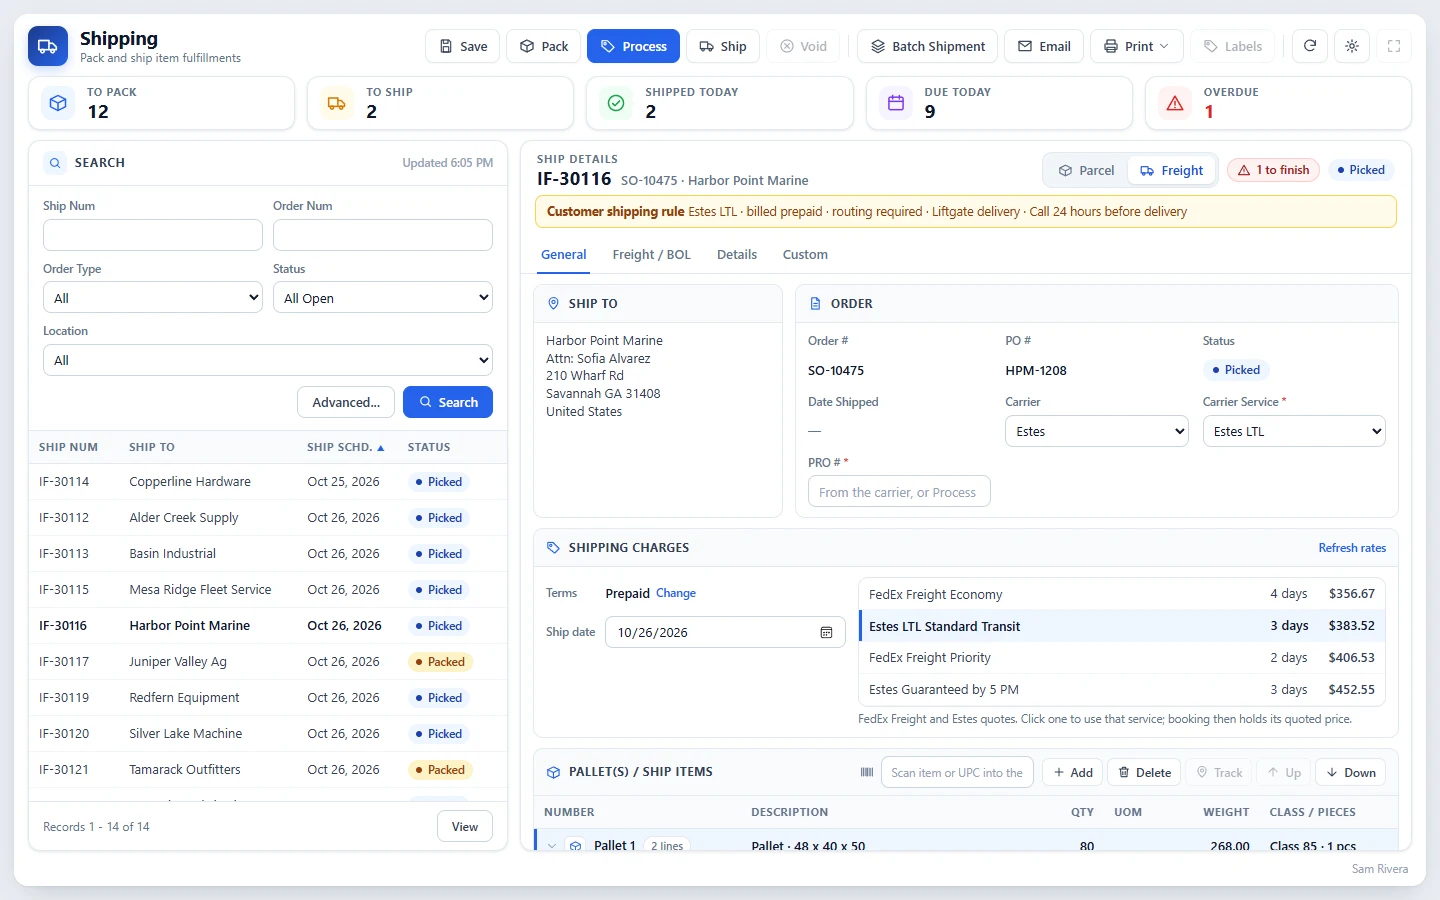Collapse the Pallet 1 row chevron

pos(552,846)
